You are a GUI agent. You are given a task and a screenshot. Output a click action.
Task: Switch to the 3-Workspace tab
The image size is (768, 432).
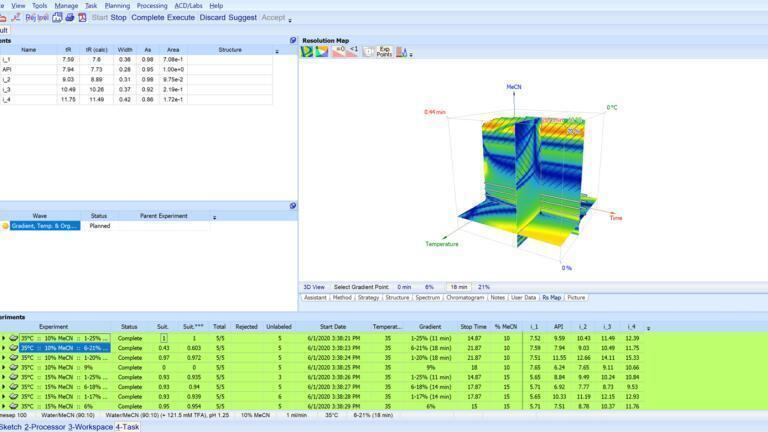[90, 427]
